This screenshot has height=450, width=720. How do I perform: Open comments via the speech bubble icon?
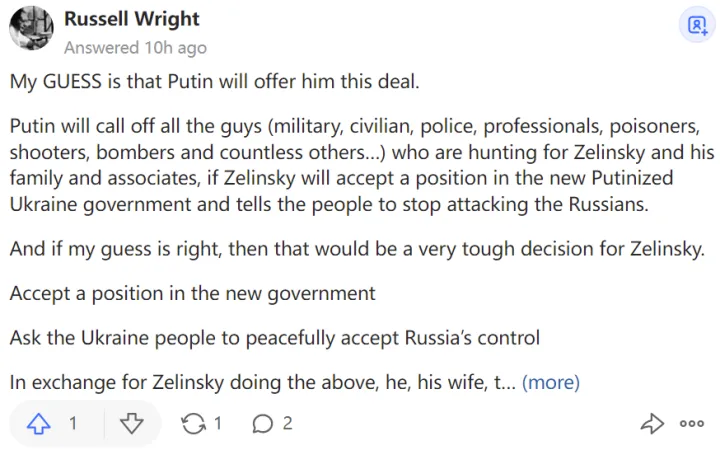tap(262, 423)
